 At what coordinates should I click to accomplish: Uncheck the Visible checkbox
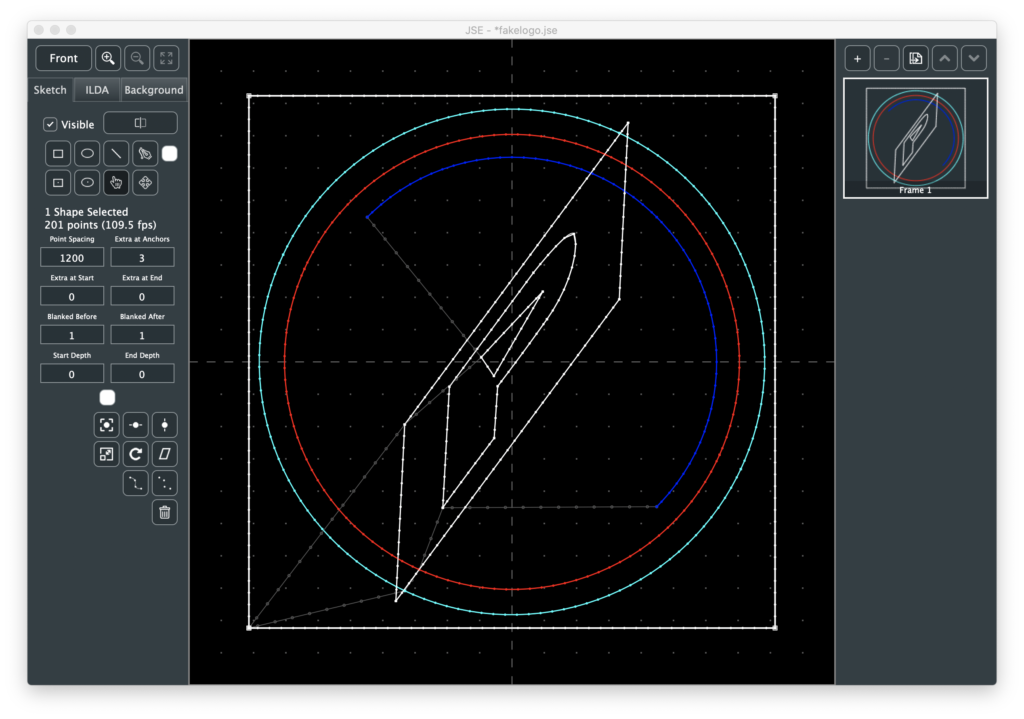[x=51, y=125]
